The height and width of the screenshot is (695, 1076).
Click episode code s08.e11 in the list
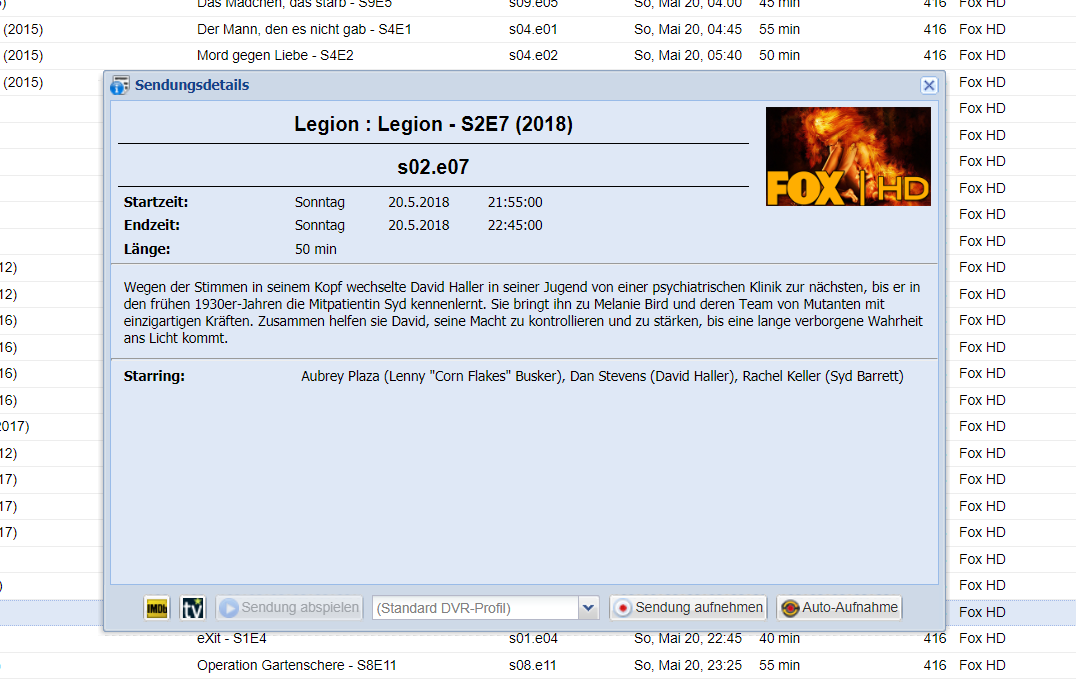pos(533,665)
